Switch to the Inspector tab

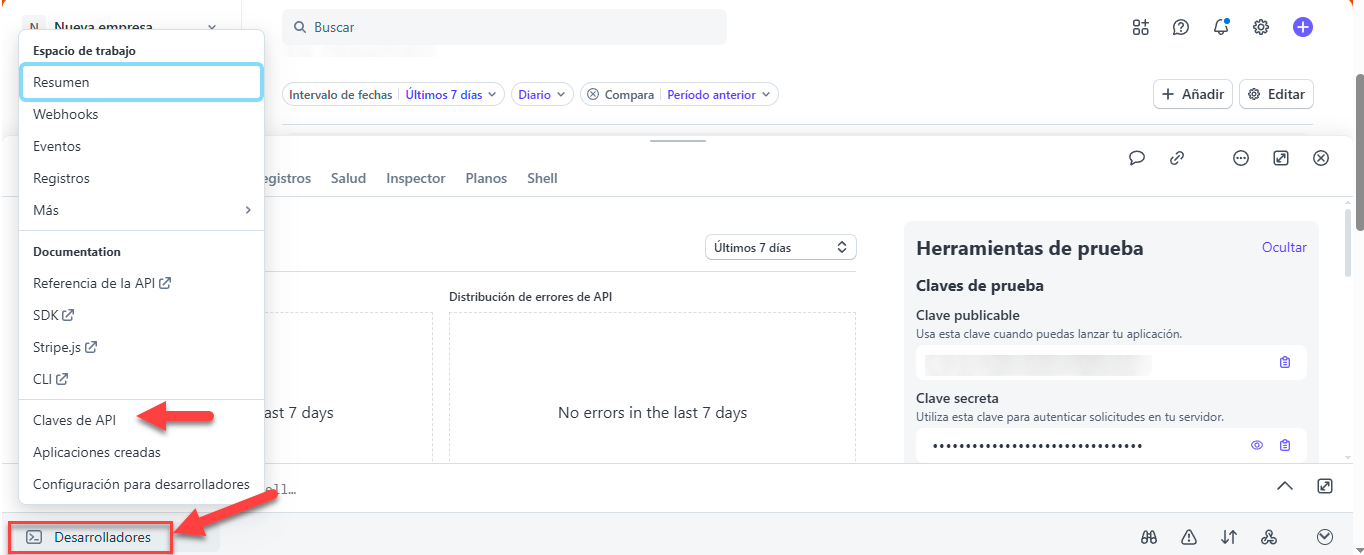[415, 178]
